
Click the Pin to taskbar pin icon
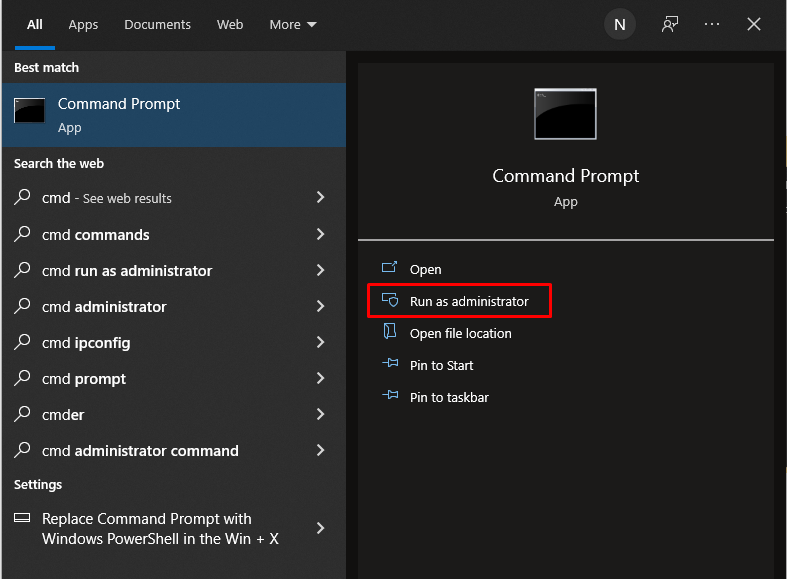(x=390, y=397)
